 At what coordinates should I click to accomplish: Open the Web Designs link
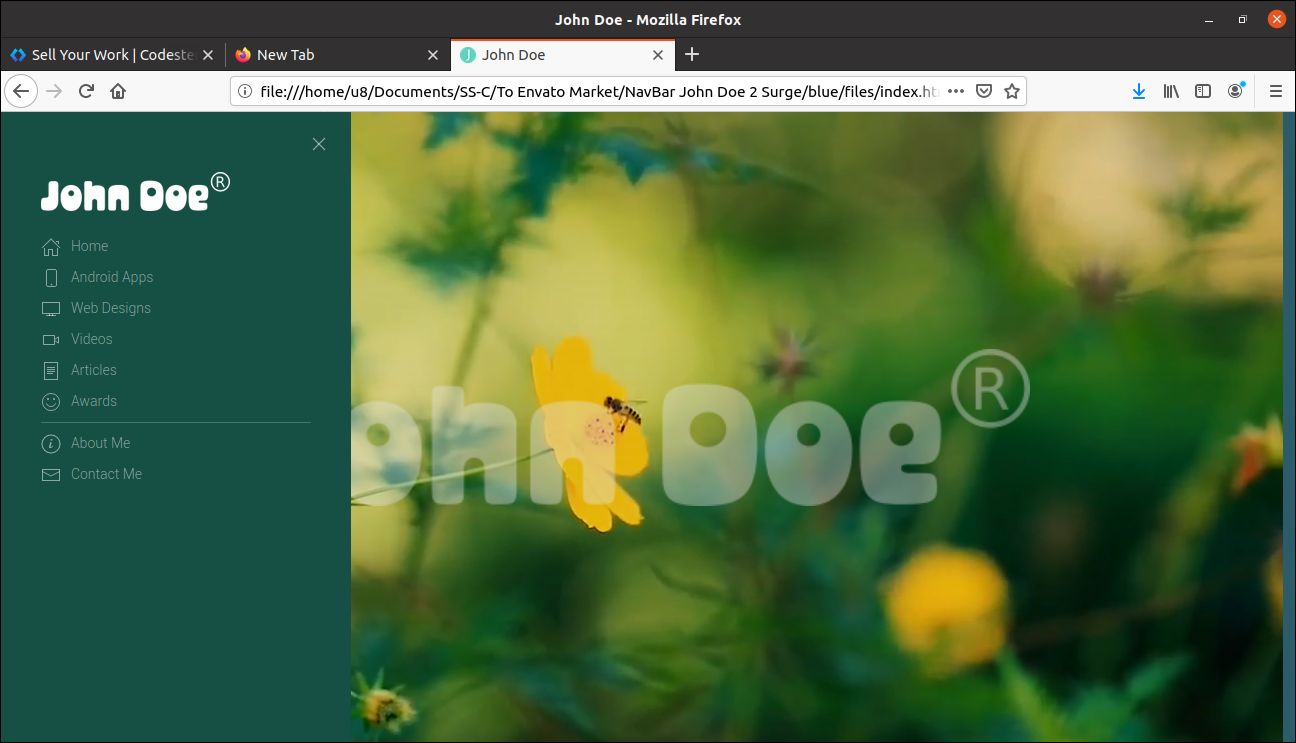111,308
